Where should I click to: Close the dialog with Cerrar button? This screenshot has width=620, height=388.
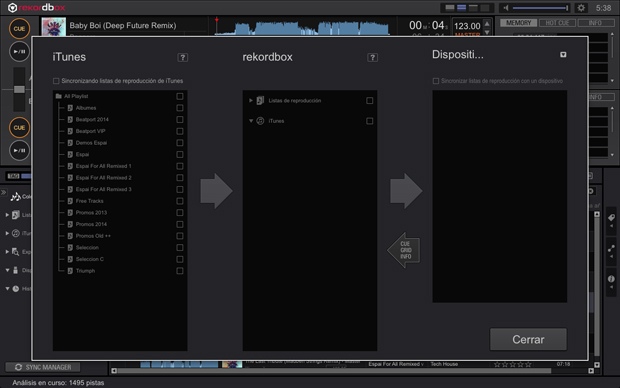point(528,339)
